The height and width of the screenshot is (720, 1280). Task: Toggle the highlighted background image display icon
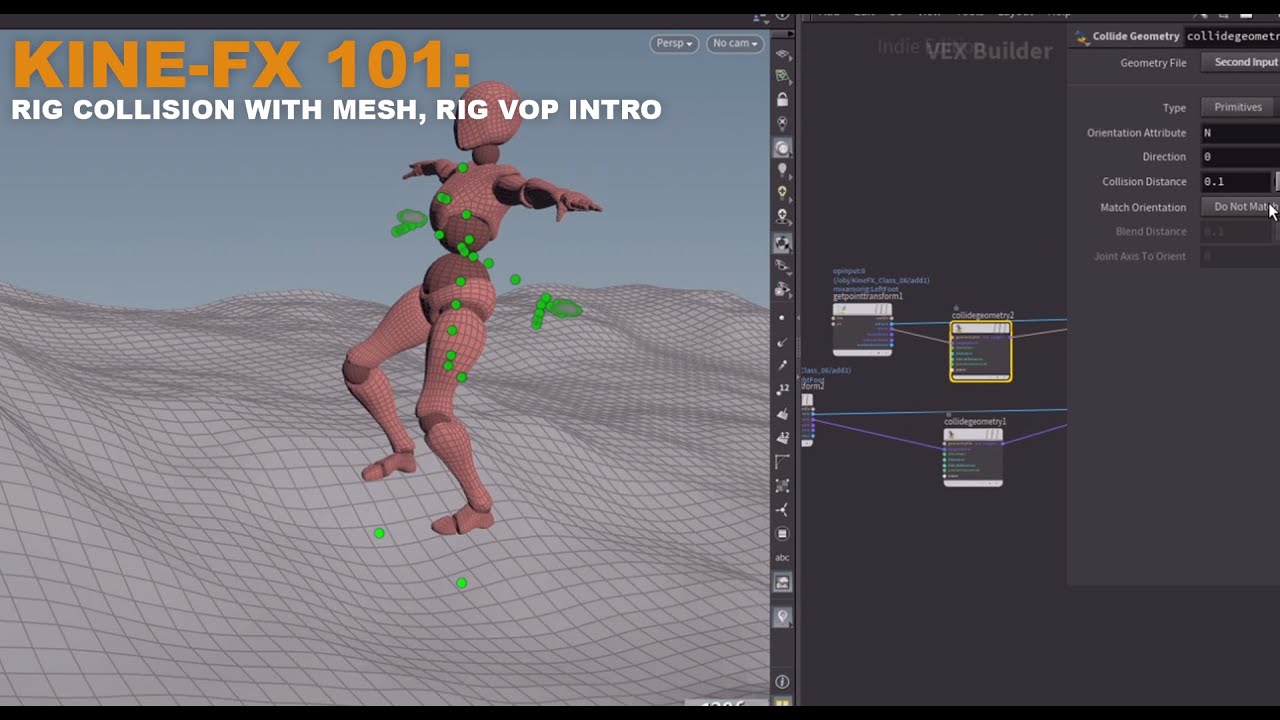coord(783,582)
